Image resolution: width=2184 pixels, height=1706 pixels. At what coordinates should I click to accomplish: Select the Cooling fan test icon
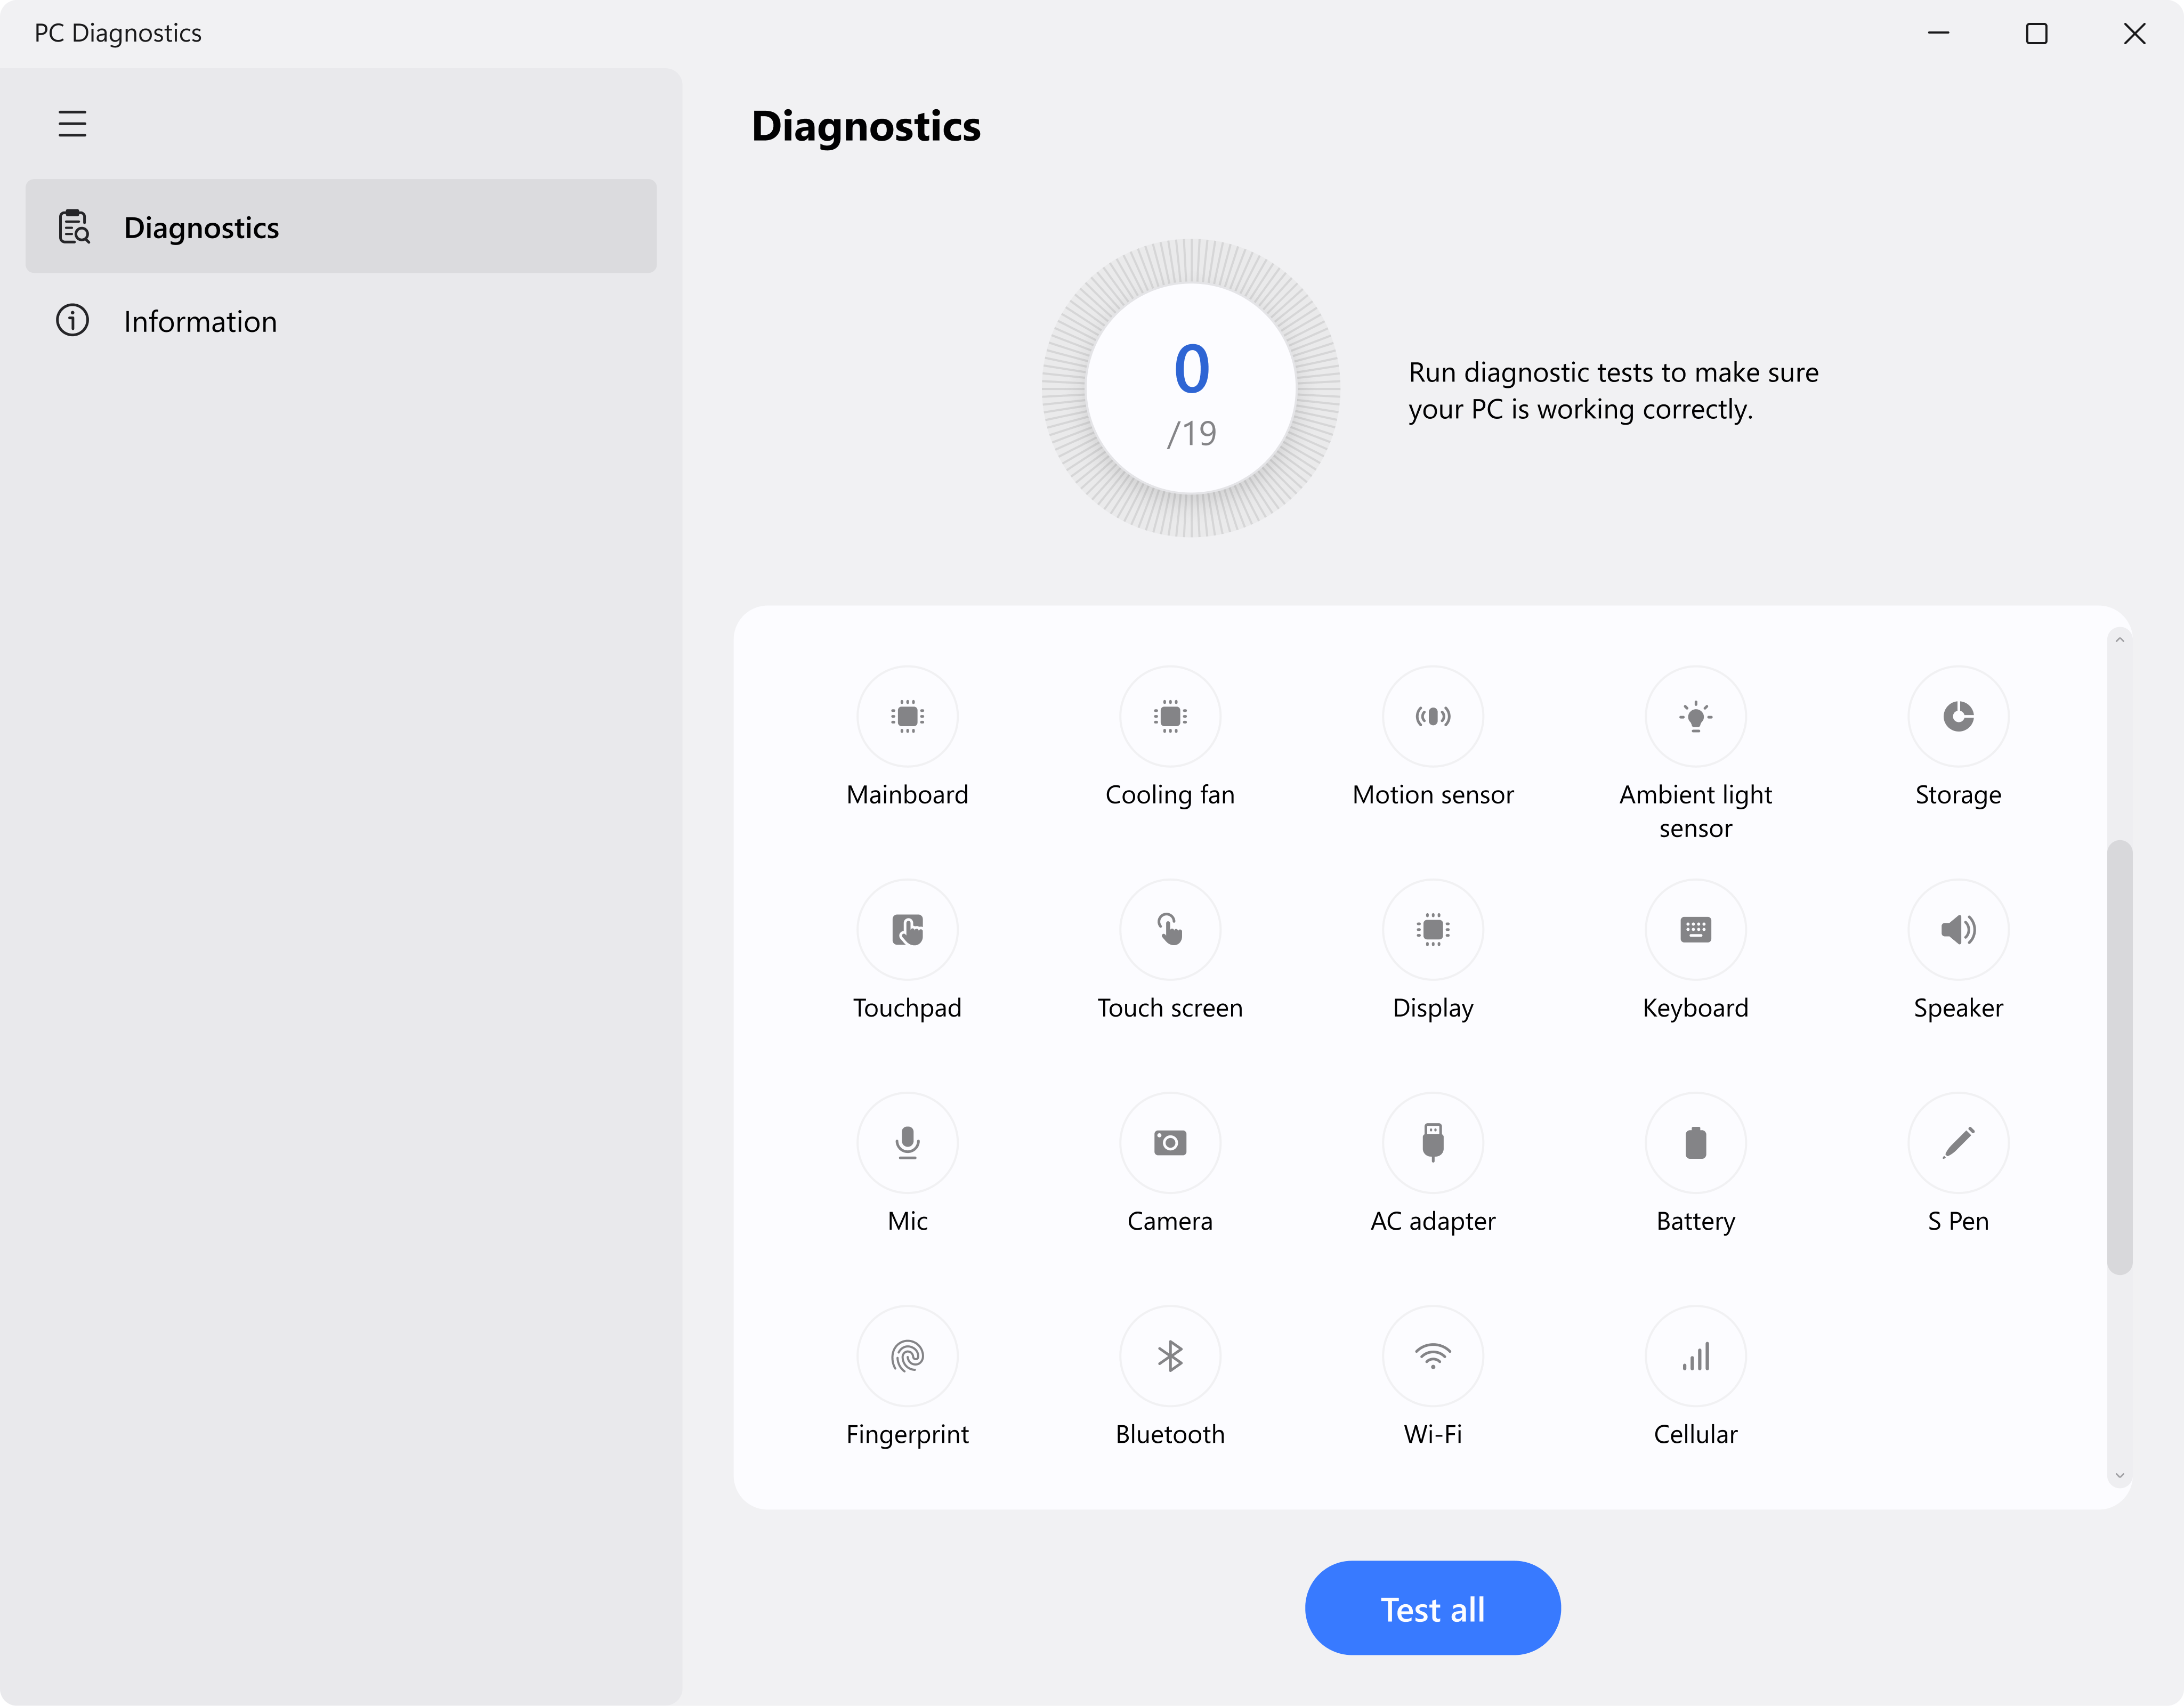coord(1169,716)
